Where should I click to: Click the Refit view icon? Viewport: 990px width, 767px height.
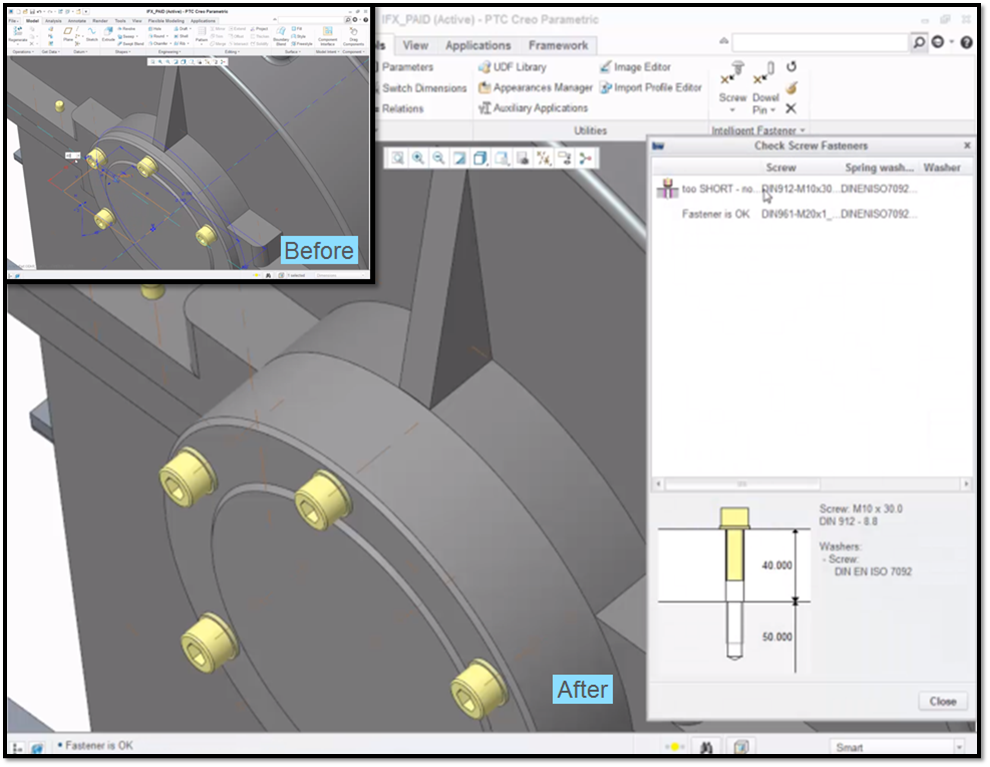pos(397,158)
